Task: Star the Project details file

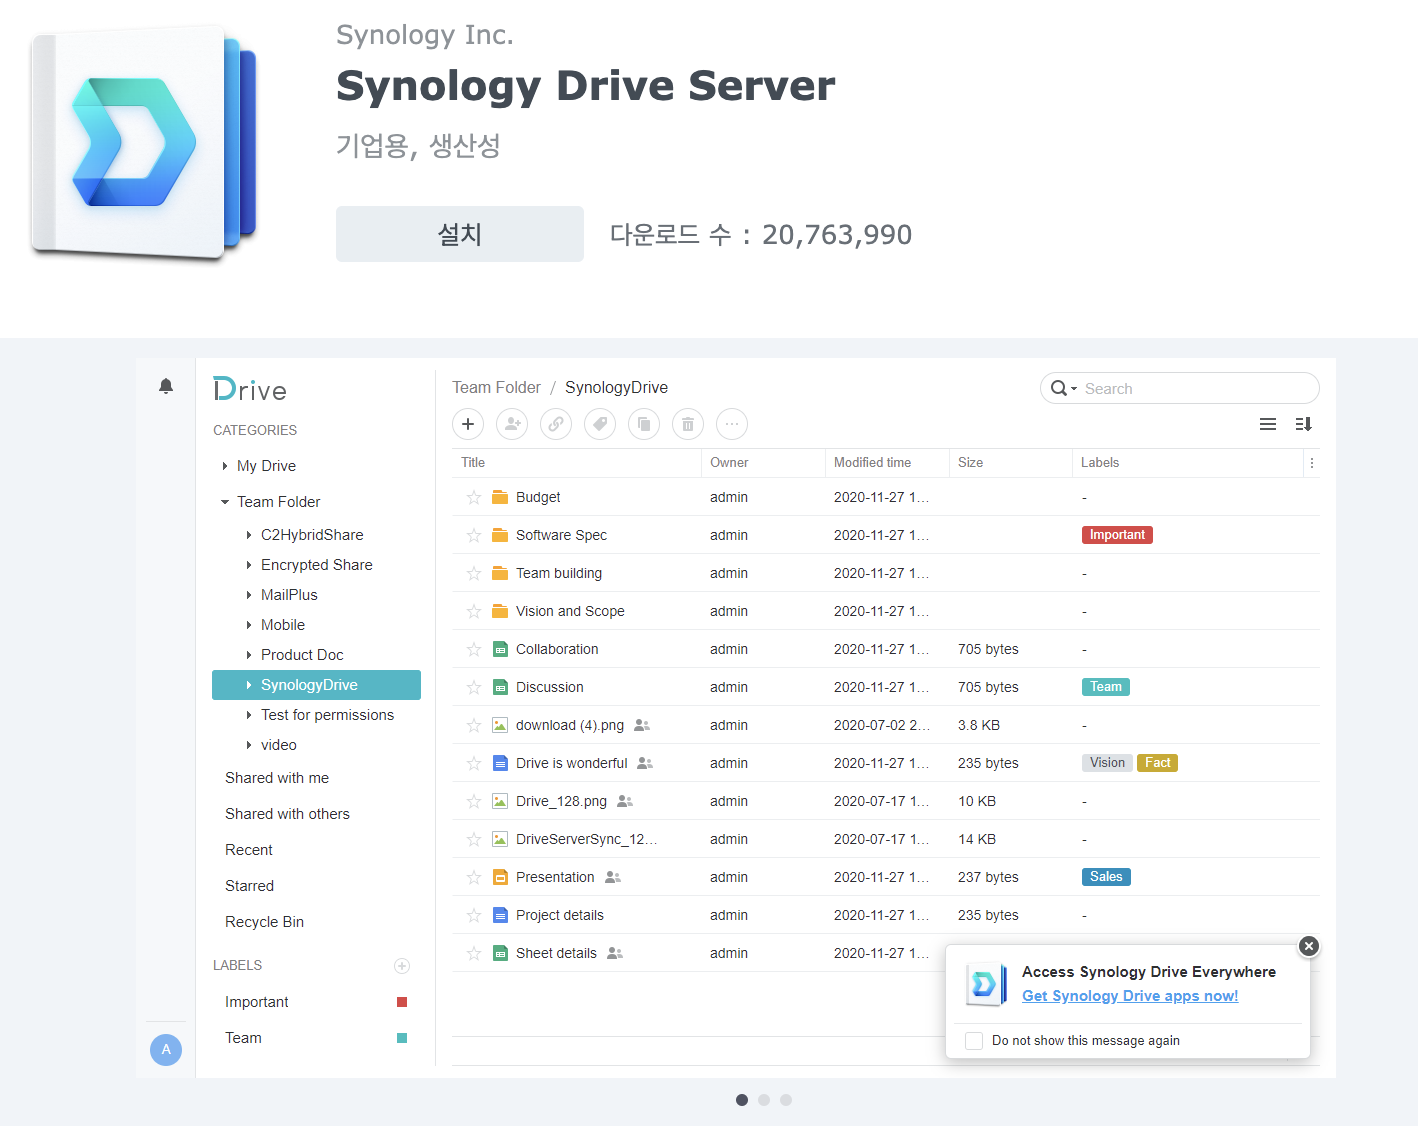Action: [474, 915]
